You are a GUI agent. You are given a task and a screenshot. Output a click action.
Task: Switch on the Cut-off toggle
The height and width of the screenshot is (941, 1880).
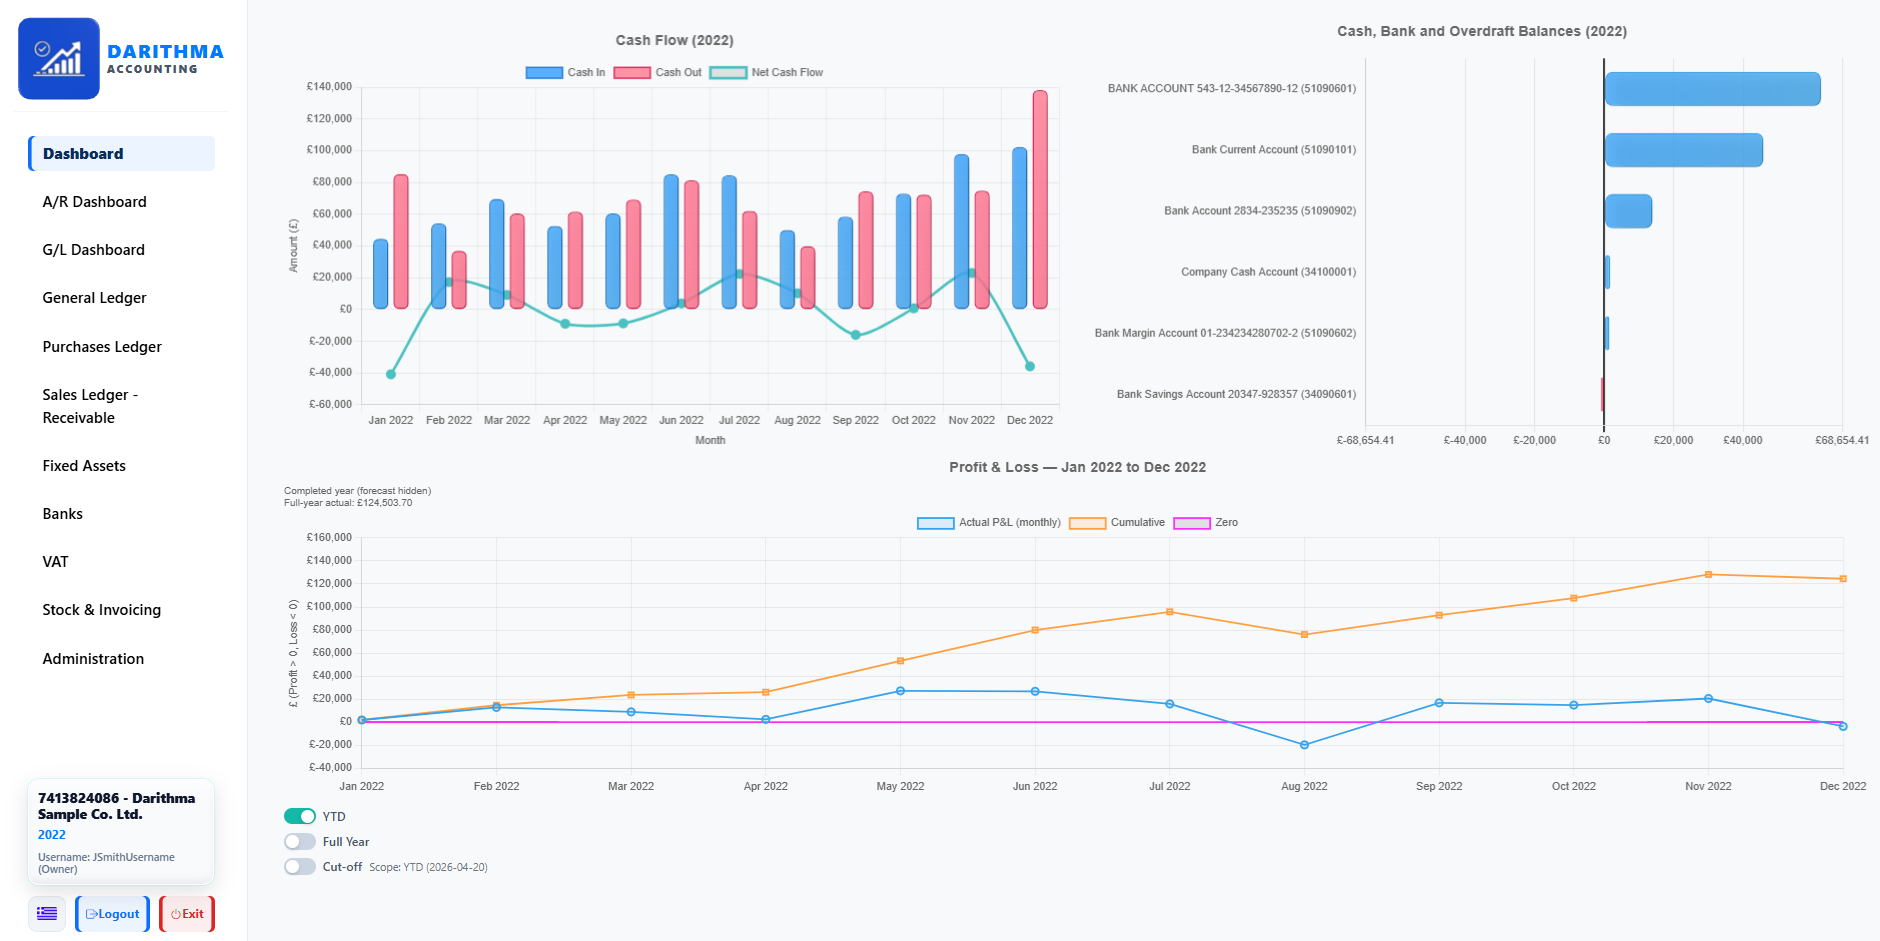click(300, 867)
